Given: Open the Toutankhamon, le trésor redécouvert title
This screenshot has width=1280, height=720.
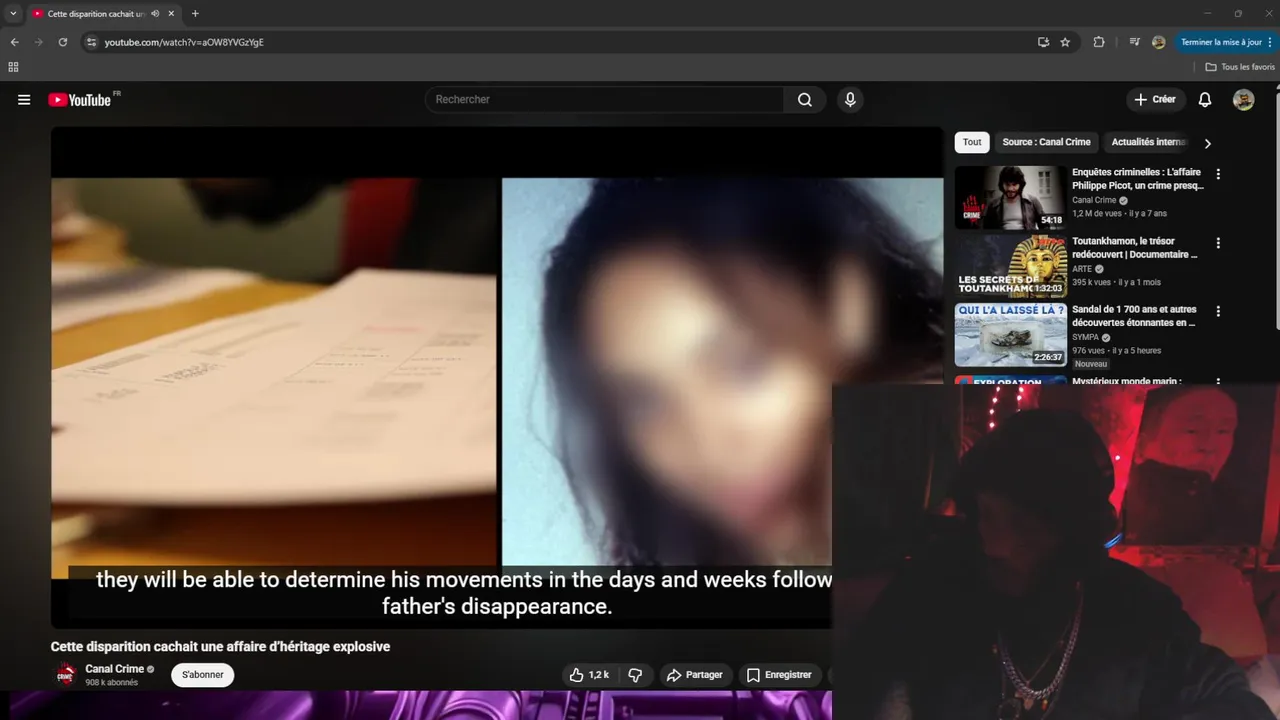Looking at the screenshot, I should [x=1134, y=248].
